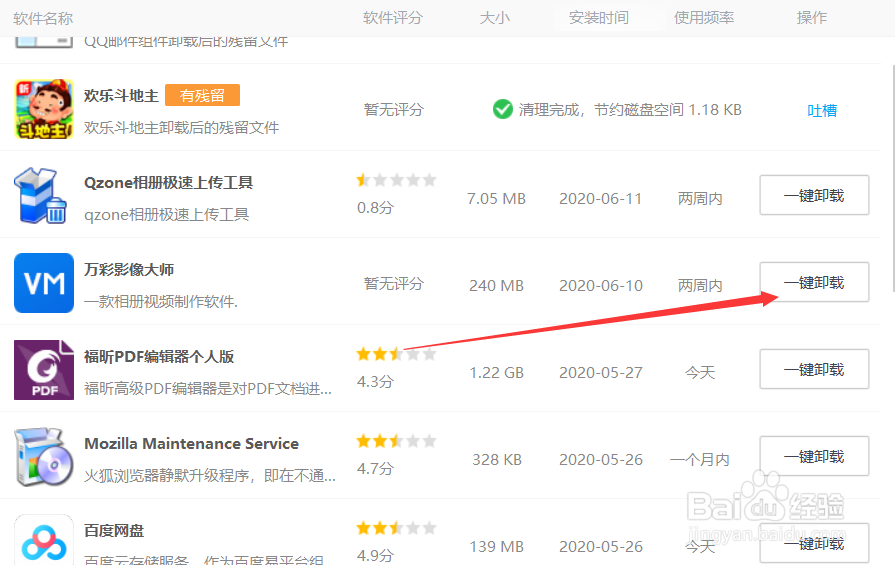Image resolution: width=895 pixels, height=565 pixels.
Task: Click the purple 福昕PDF编辑器 icon
Action: click(44, 370)
